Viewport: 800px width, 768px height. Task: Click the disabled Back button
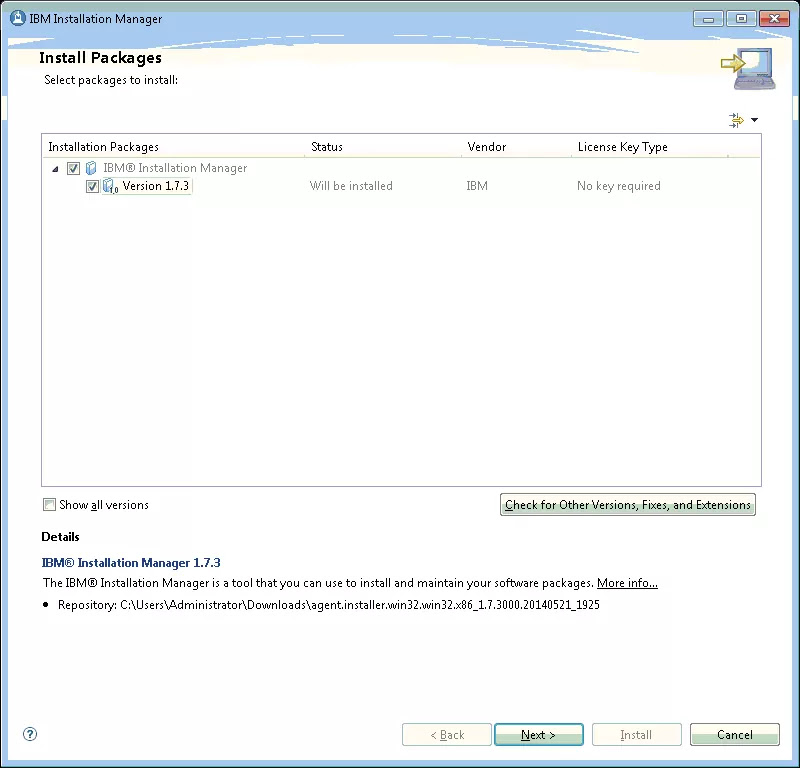click(x=447, y=735)
